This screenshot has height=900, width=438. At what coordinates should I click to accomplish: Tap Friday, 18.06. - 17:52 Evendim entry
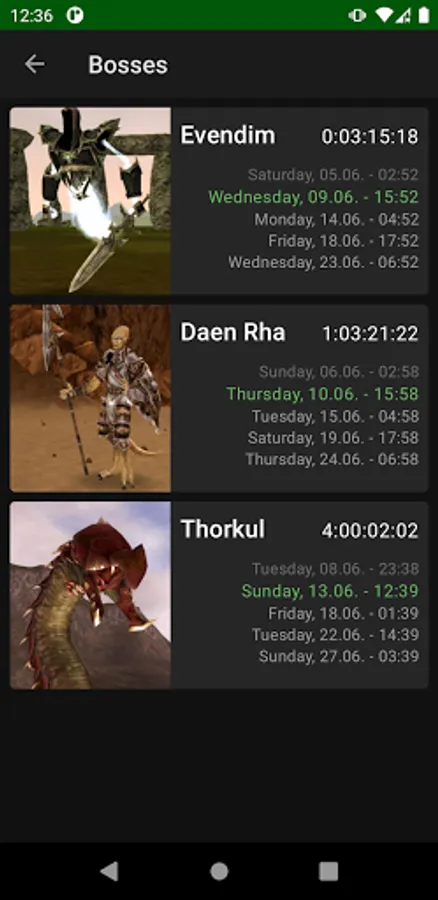[343, 241]
